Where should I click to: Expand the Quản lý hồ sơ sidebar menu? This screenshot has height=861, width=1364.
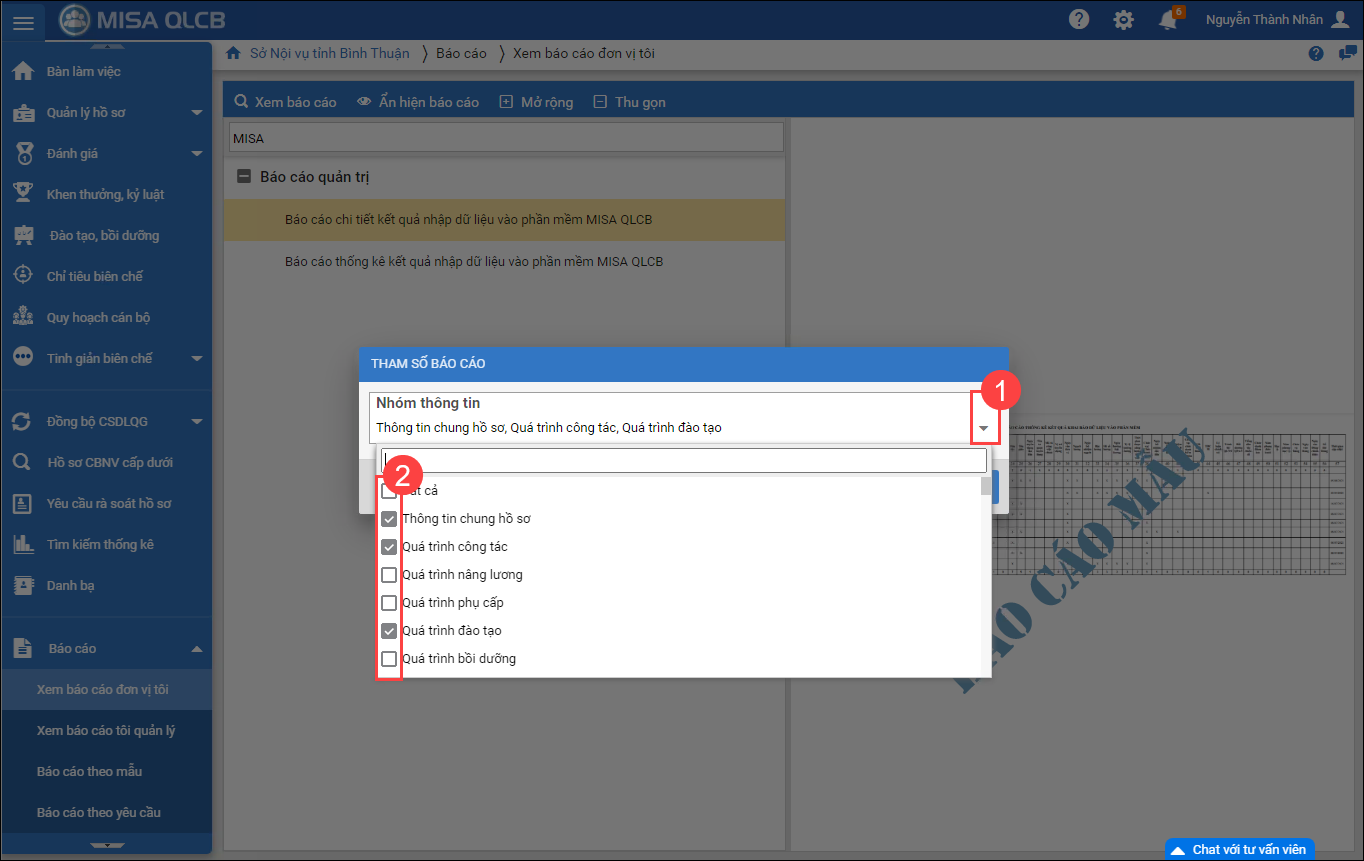(x=196, y=113)
